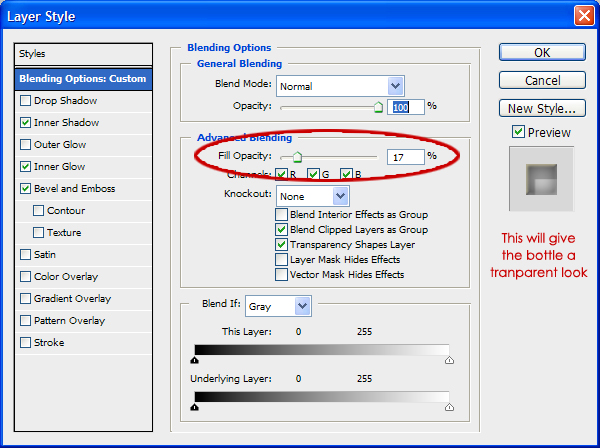
Task: Click This Layer white slider stop
Action: click(x=449, y=360)
